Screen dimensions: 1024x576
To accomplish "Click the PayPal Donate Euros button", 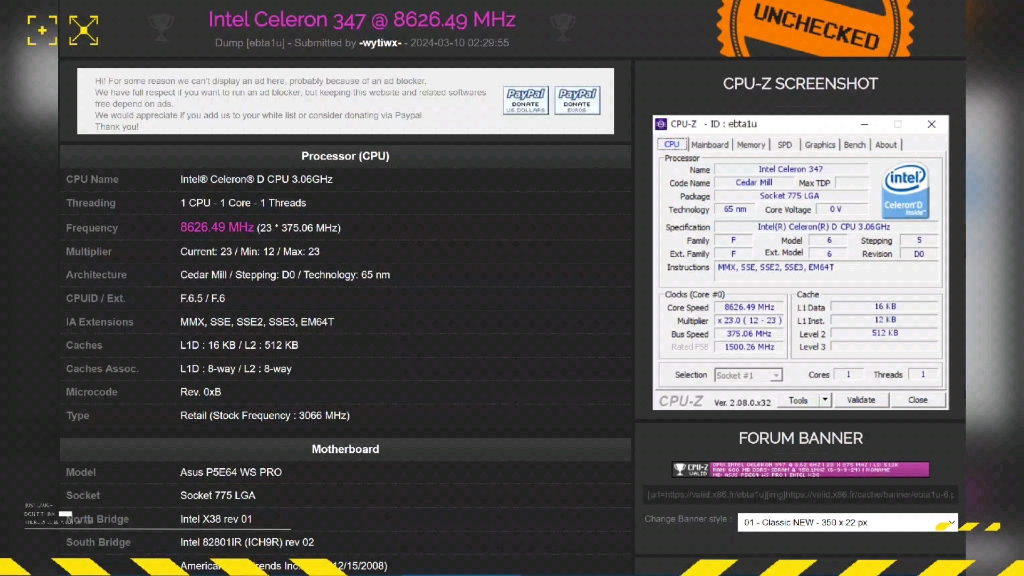I will pyautogui.click(x=577, y=101).
